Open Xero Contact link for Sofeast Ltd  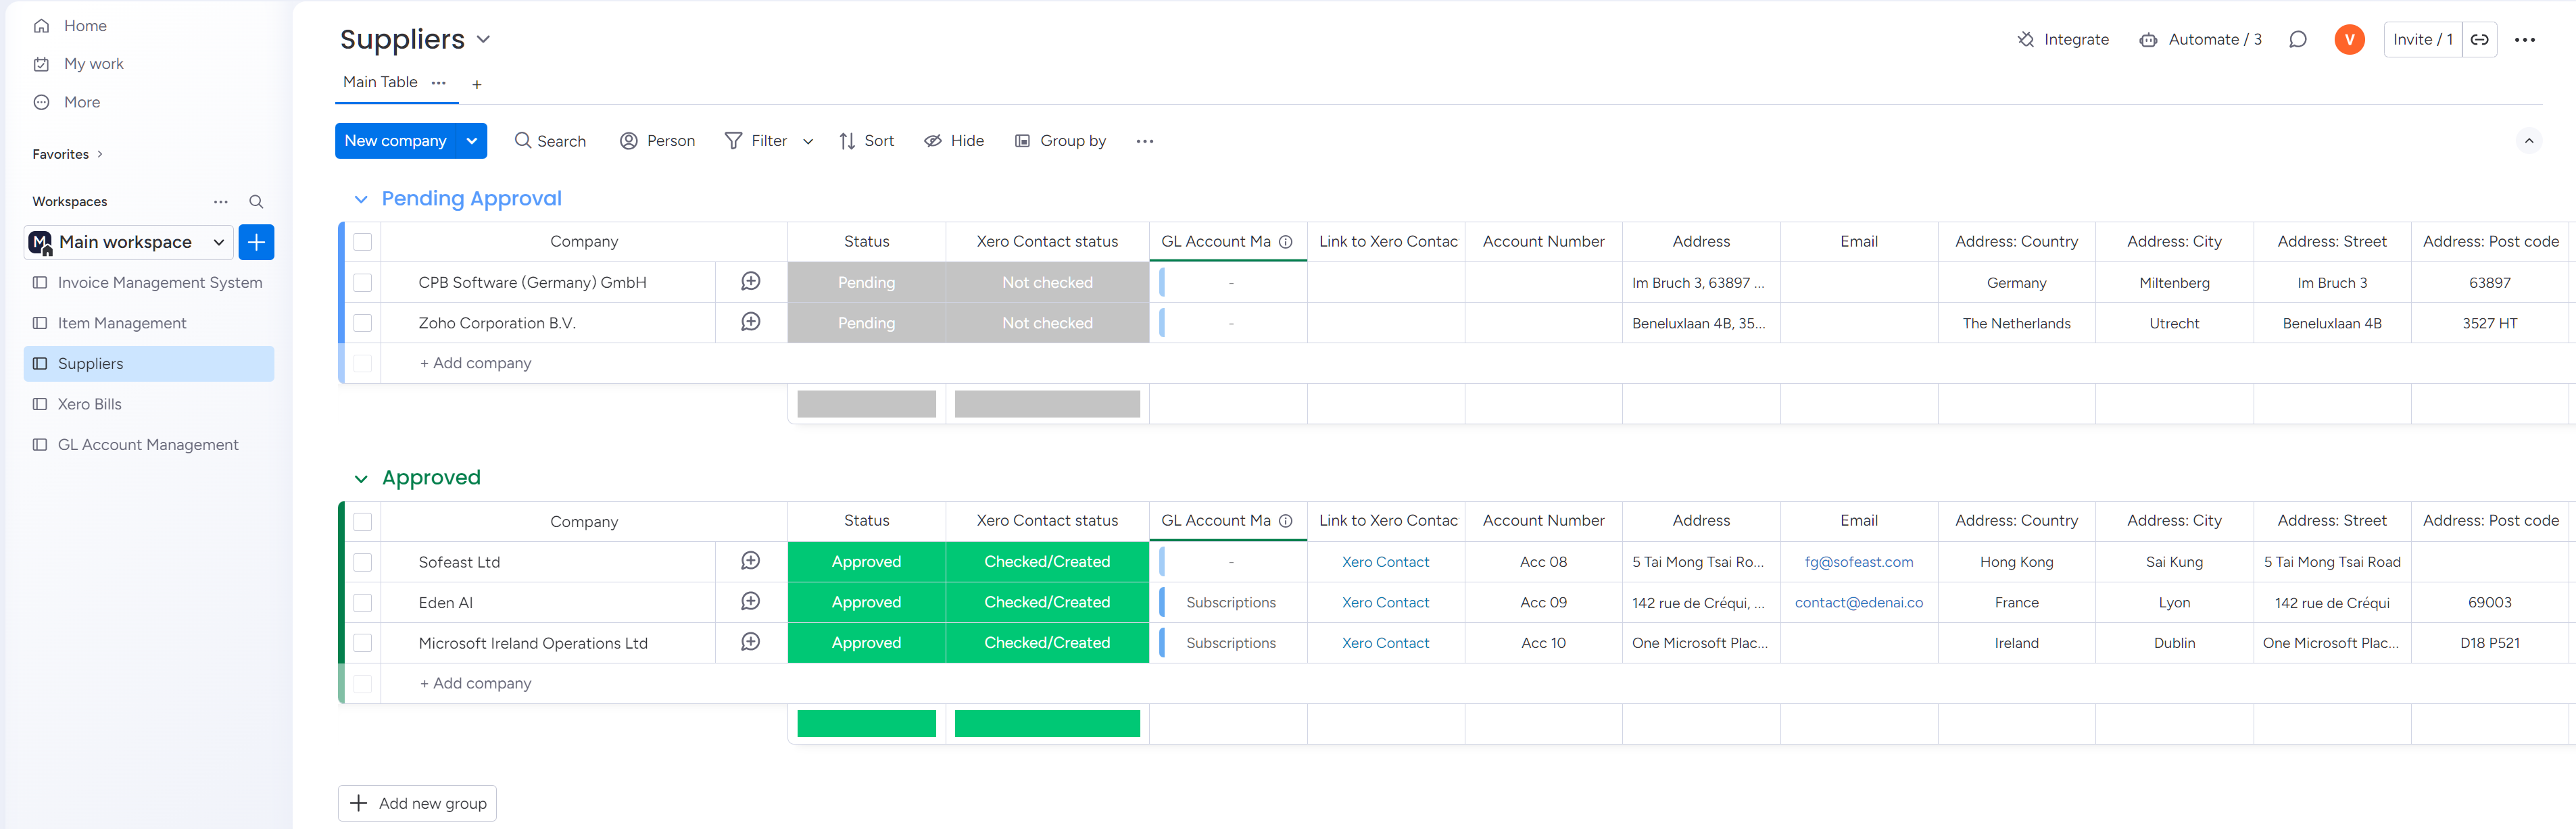click(x=1385, y=562)
